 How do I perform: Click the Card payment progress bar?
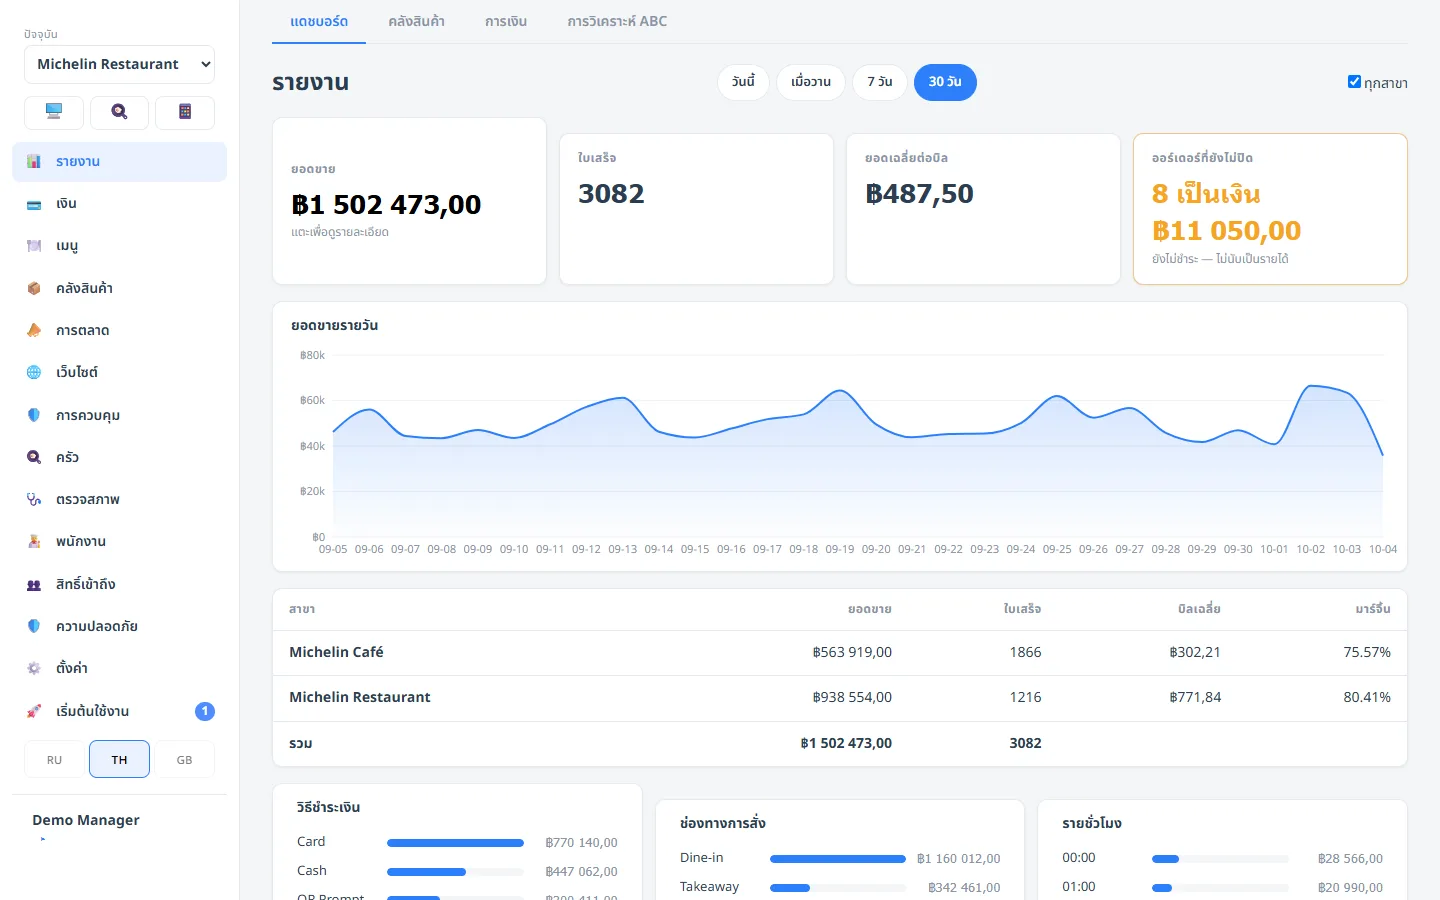pyautogui.click(x=455, y=843)
